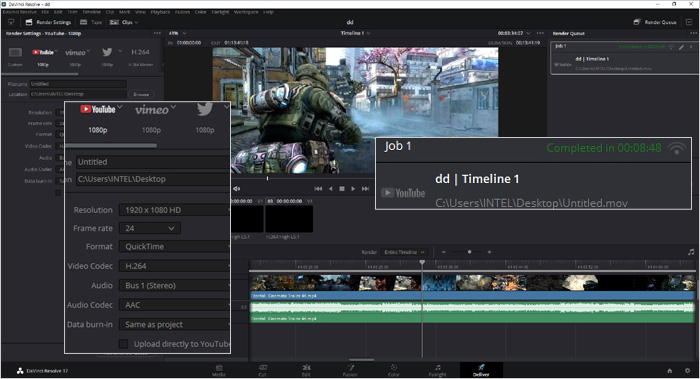The height and width of the screenshot is (379, 700).
Task: Open the Tape toolbar button
Action: (91, 22)
